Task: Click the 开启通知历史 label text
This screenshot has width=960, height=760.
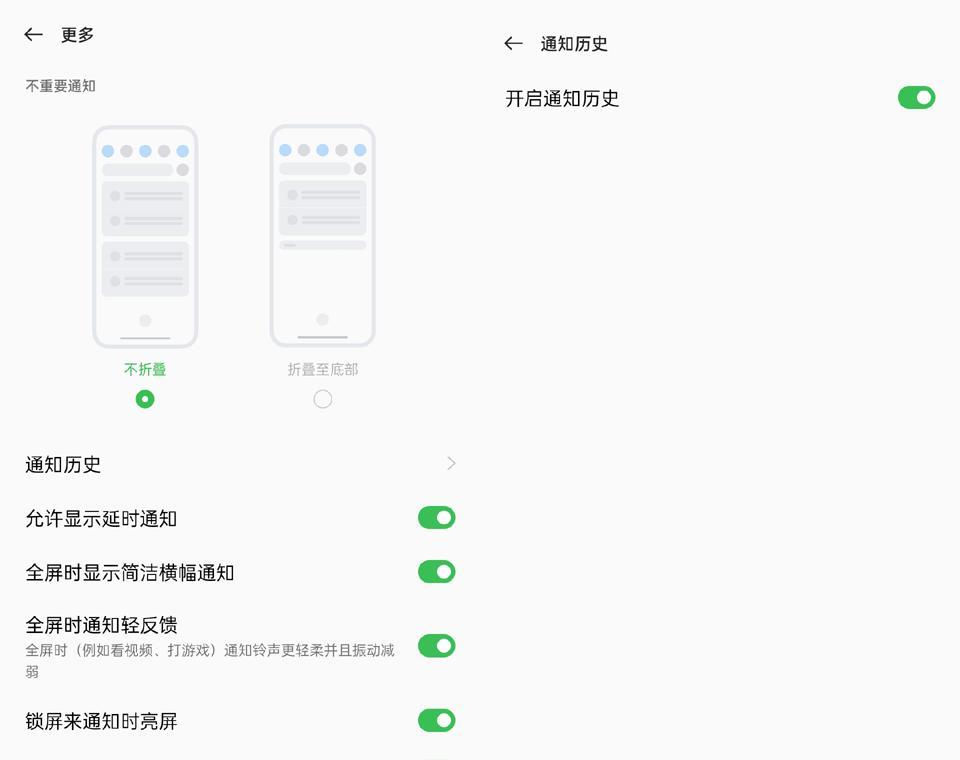Action: (562, 99)
